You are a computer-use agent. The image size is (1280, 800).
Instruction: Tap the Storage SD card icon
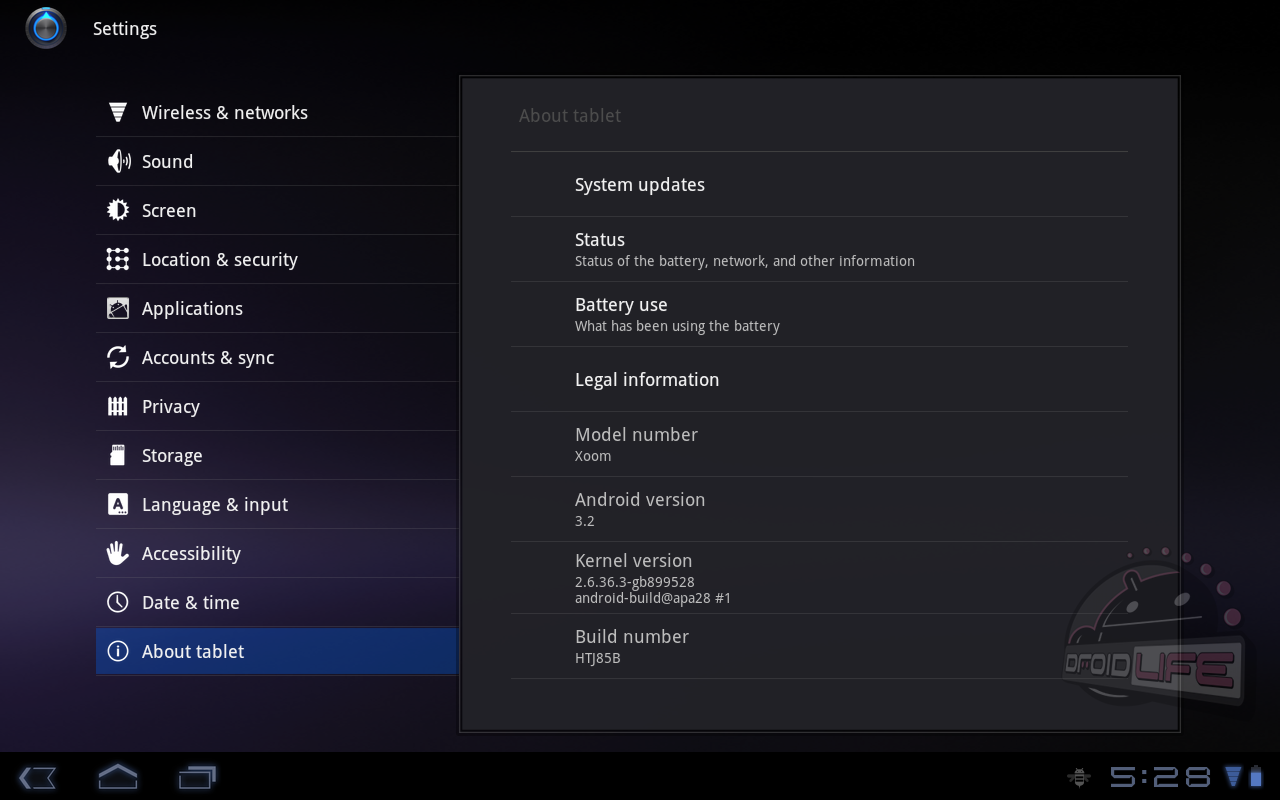[x=118, y=455]
